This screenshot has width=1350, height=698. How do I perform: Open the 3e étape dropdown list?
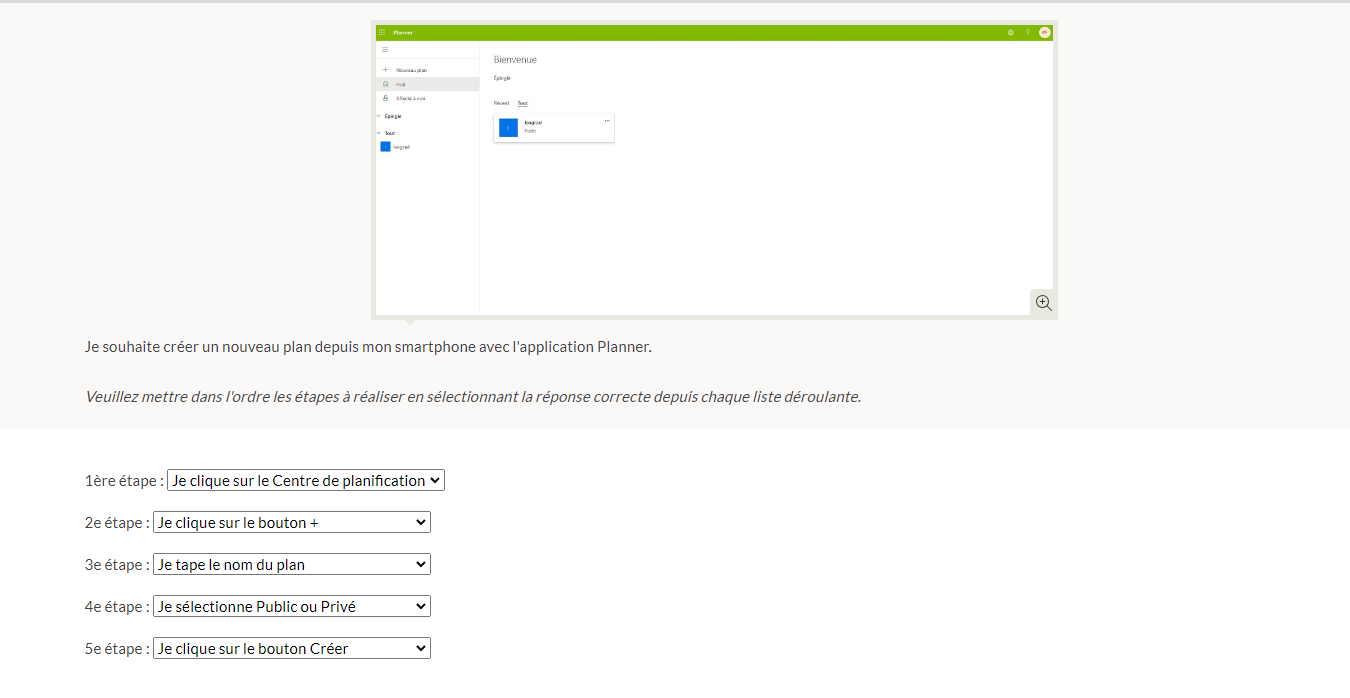[x=291, y=565]
